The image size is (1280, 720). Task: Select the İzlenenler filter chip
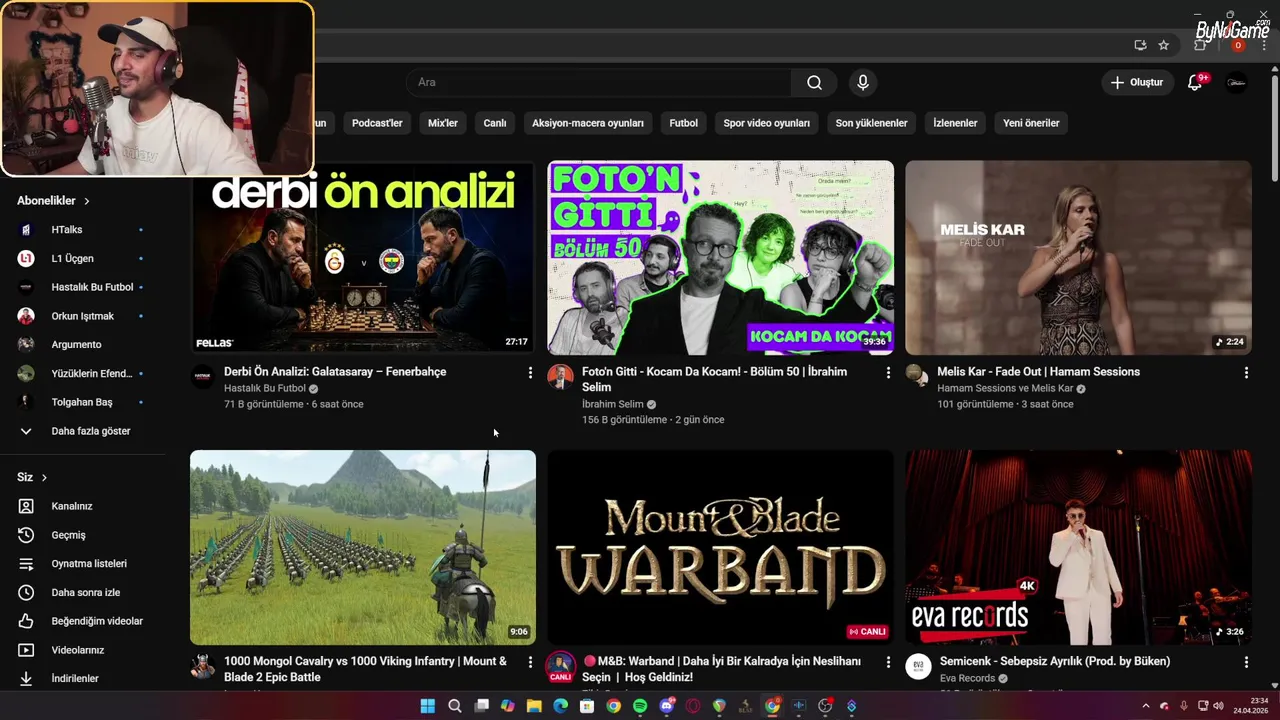pyautogui.click(x=955, y=123)
